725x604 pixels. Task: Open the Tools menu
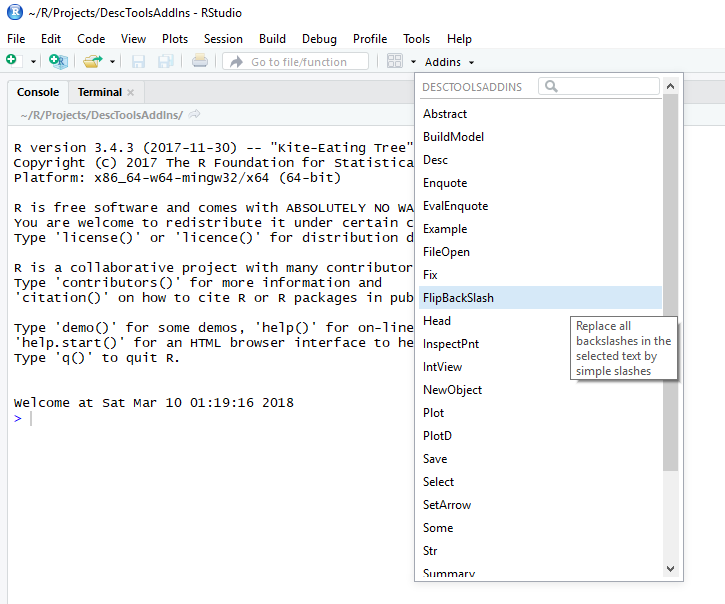pyautogui.click(x=416, y=38)
